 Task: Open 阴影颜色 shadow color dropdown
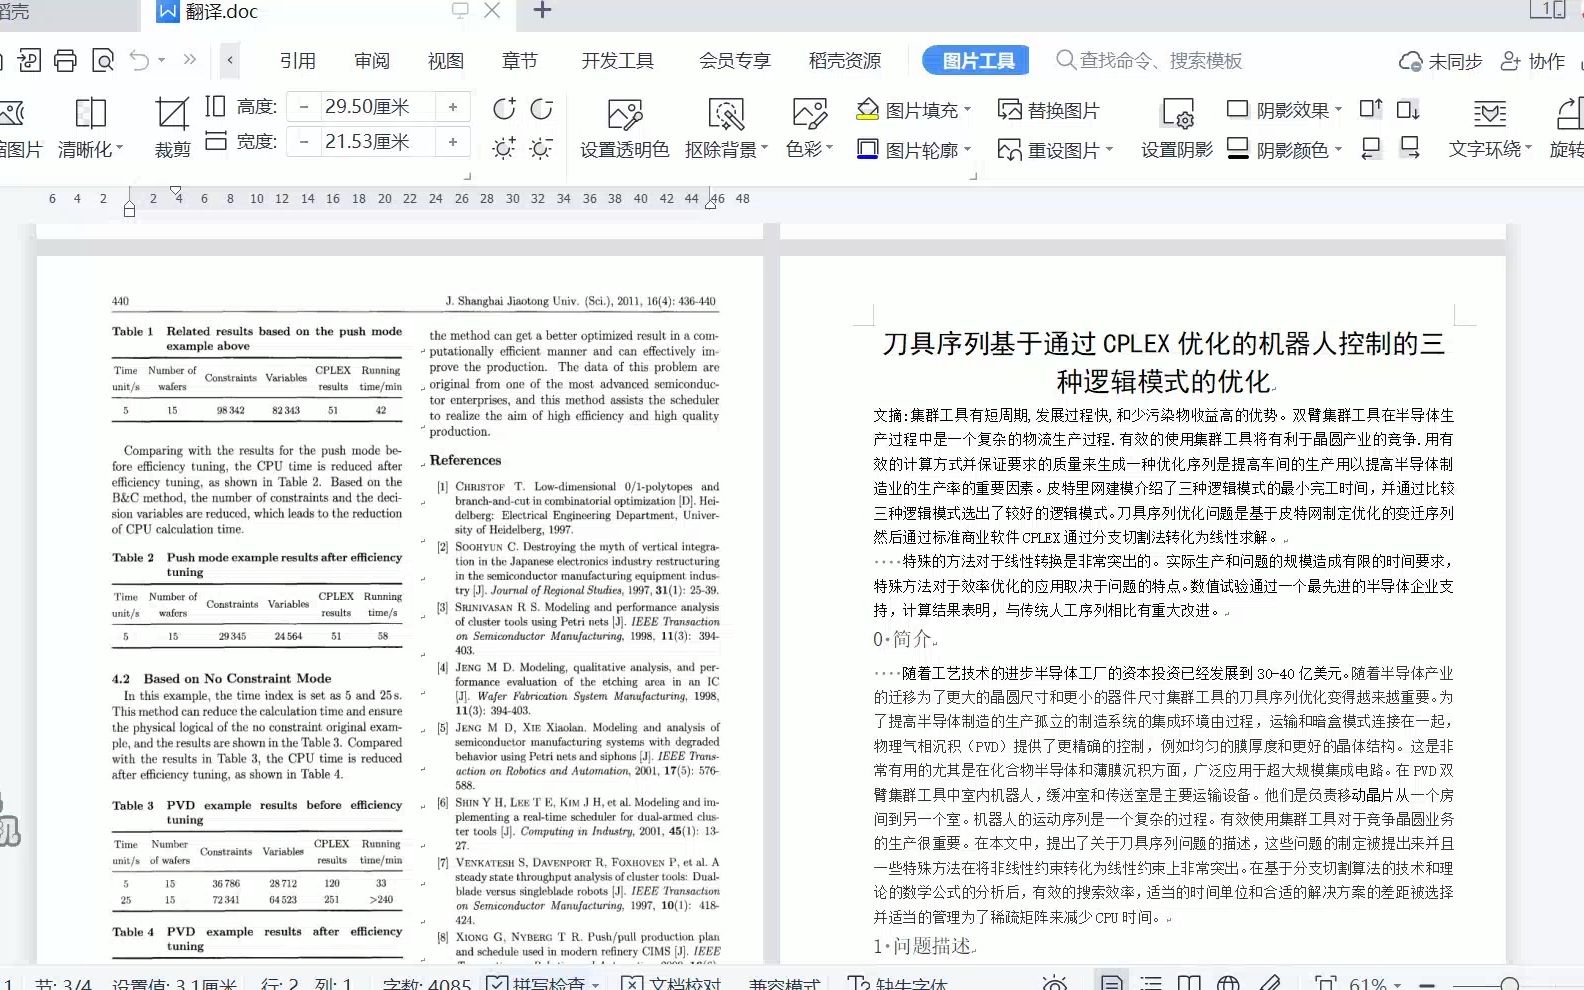pyautogui.click(x=1338, y=149)
